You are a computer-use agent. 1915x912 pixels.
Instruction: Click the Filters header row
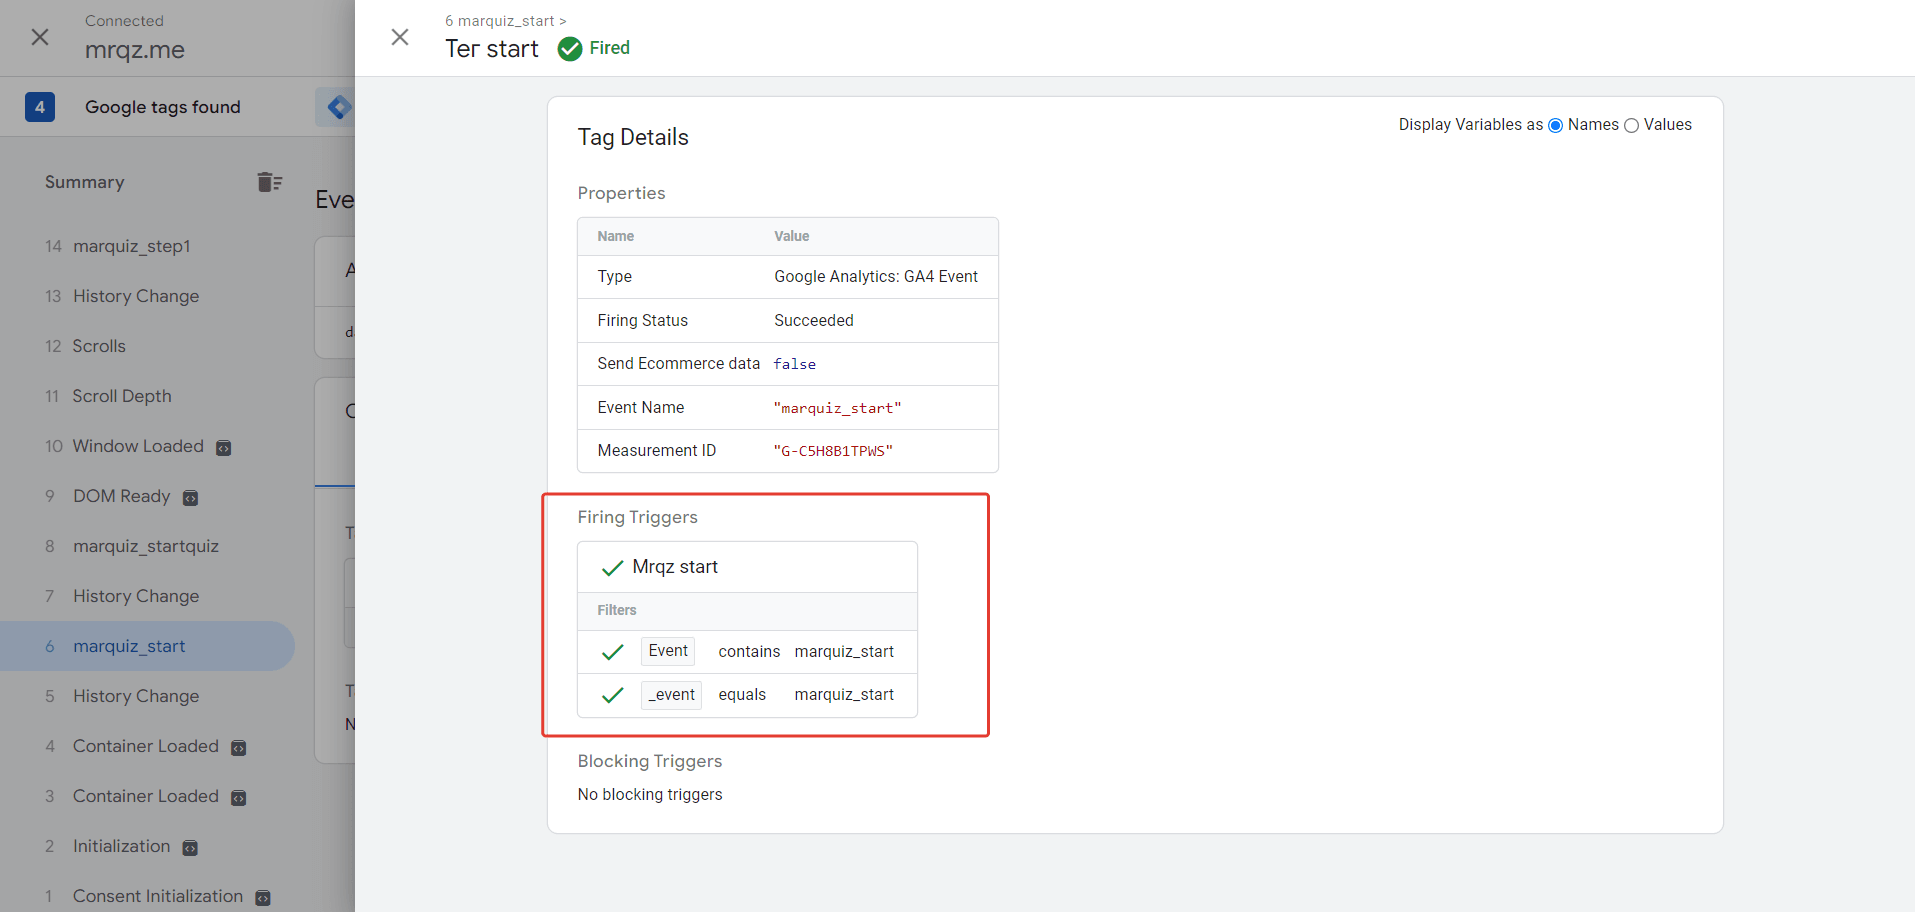coord(747,611)
